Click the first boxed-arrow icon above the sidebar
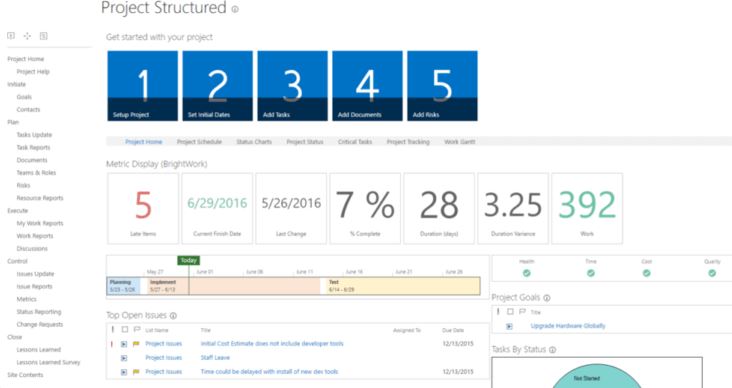The image size is (732, 388). [11, 36]
